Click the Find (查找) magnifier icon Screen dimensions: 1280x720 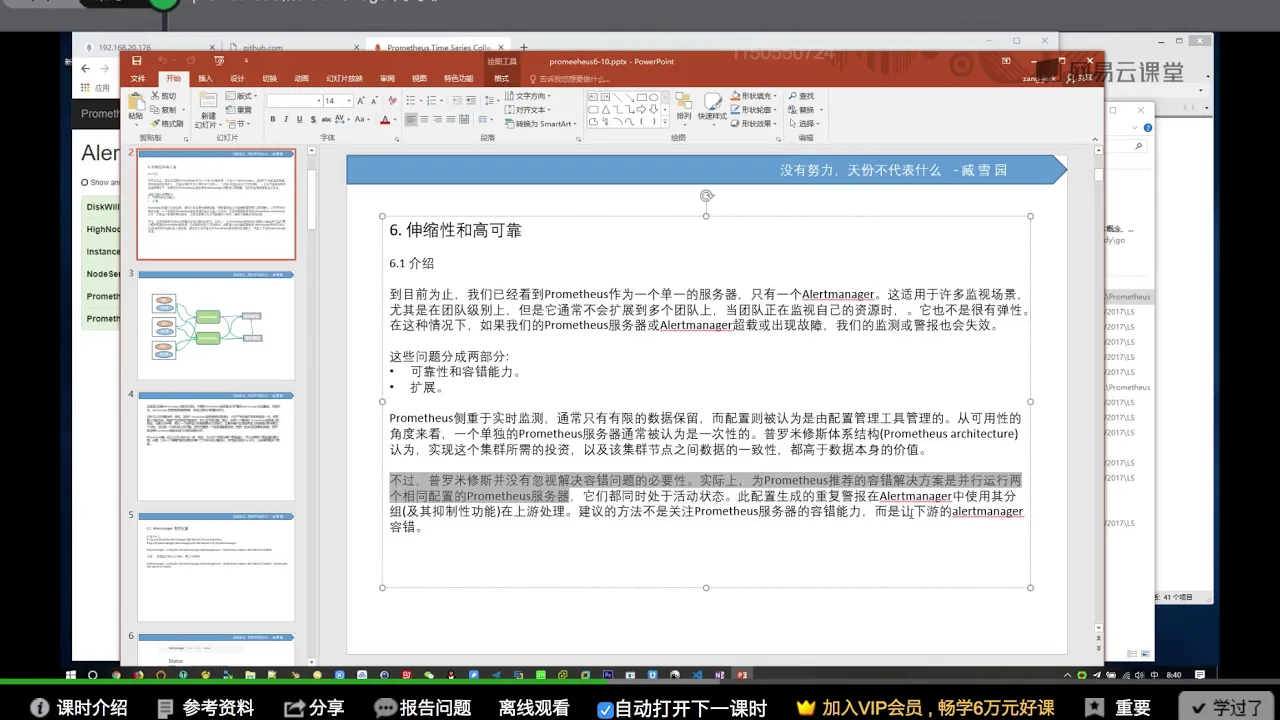[x=793, y=96]
